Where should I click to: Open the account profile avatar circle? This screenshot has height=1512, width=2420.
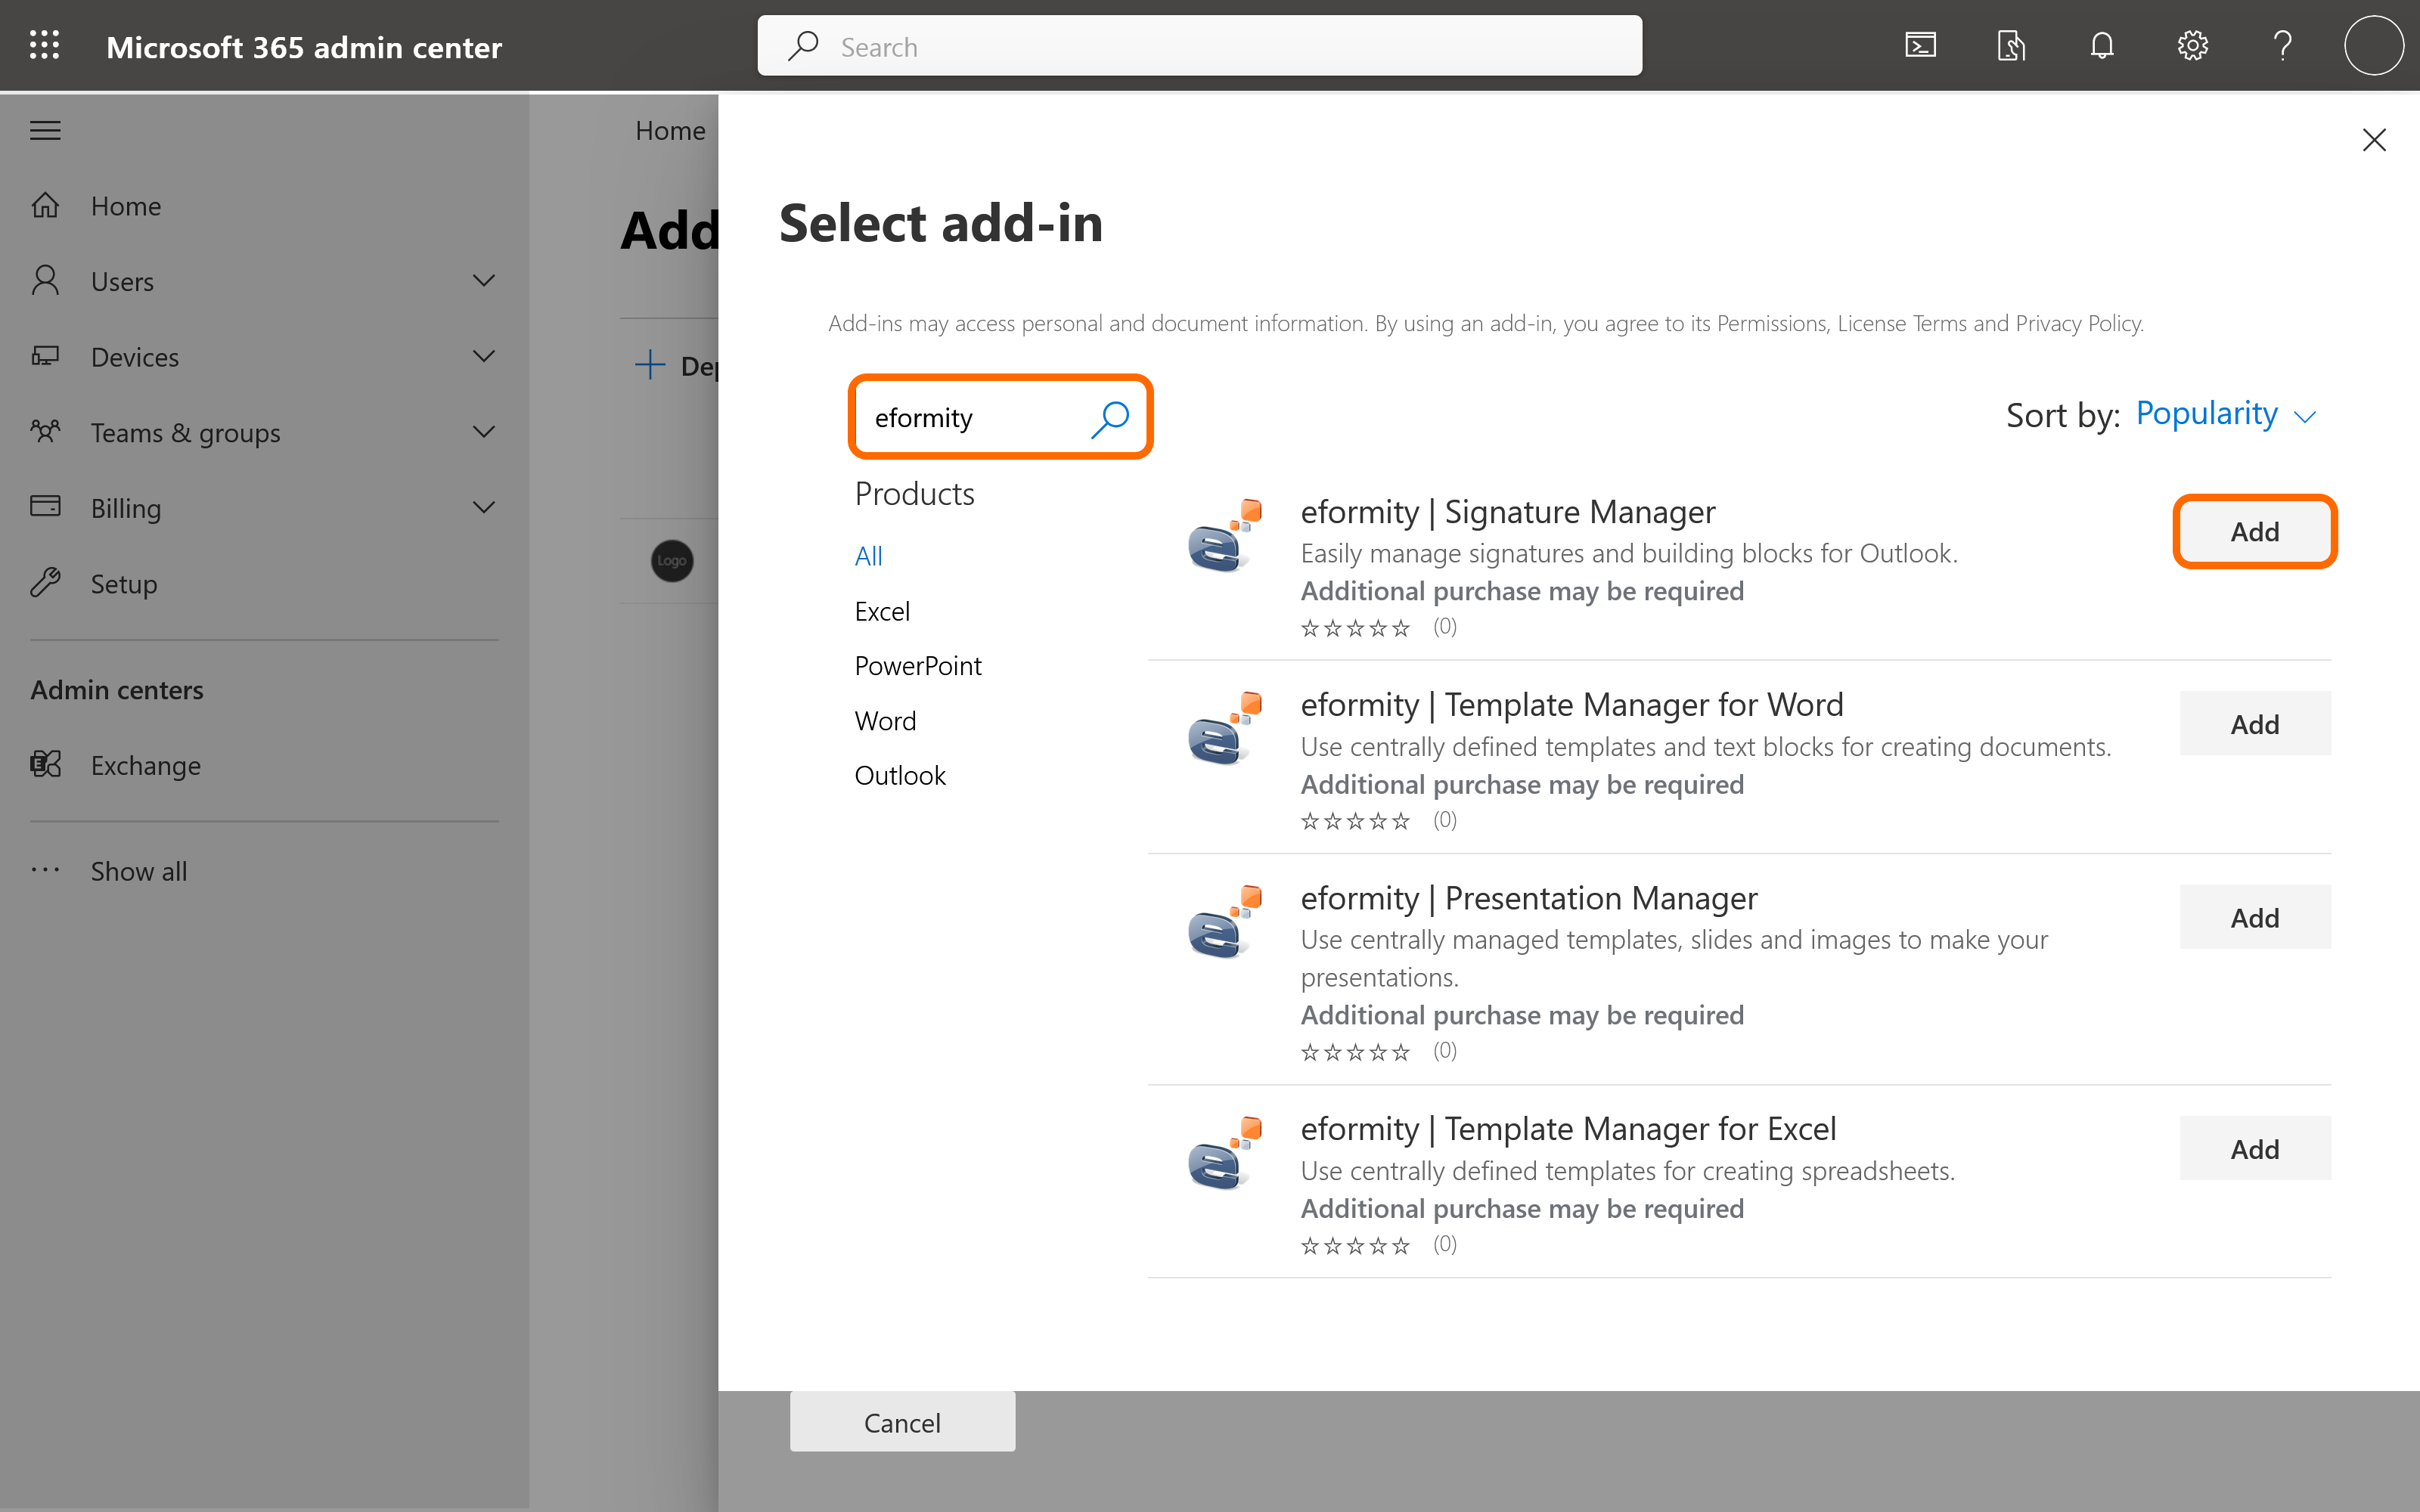pos(2373,46)
